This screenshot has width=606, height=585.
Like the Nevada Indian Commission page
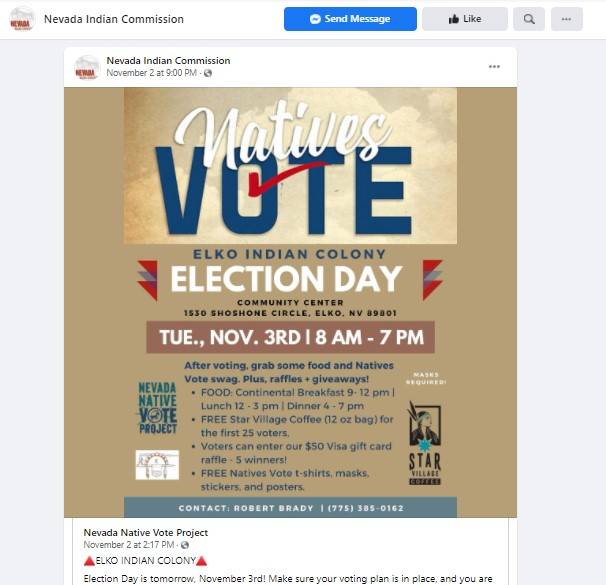click(x=464, y=19)
